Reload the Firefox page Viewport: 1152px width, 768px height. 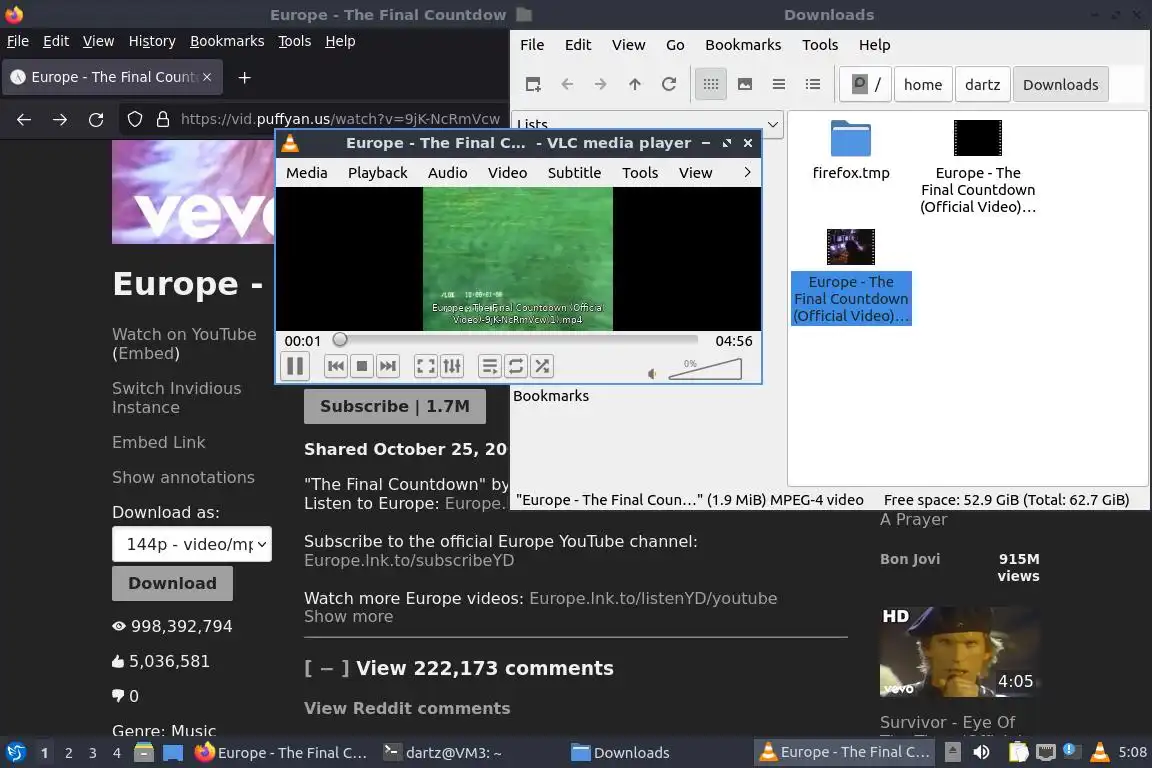point(96,119)
